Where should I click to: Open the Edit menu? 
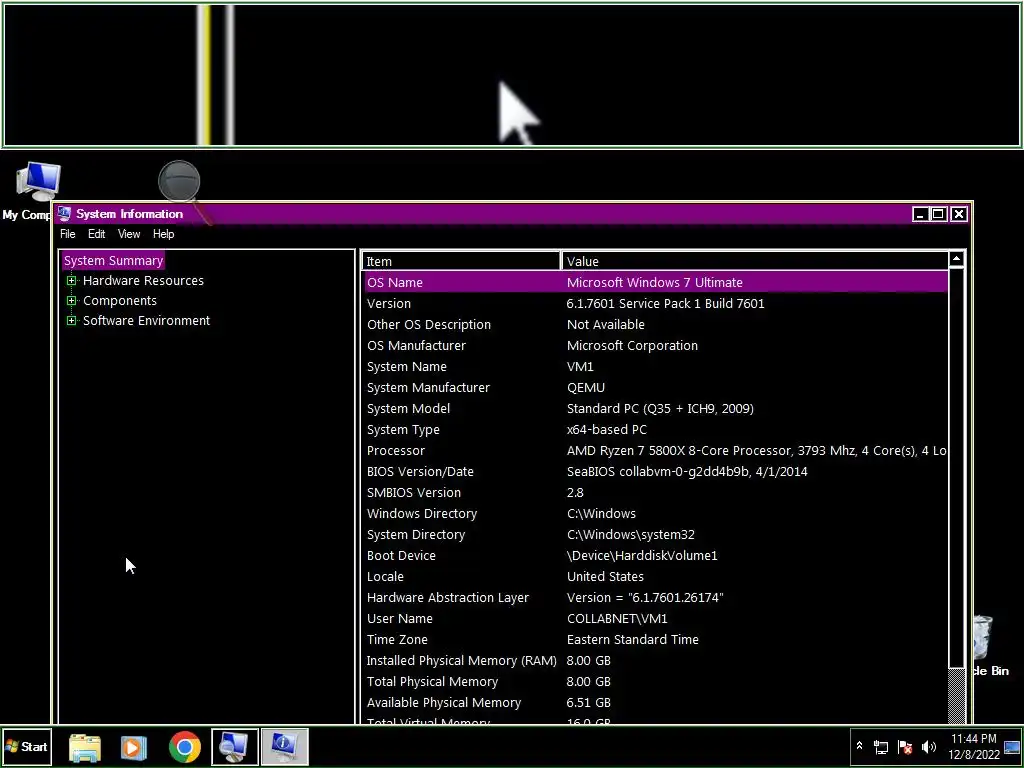pos(97,234)
